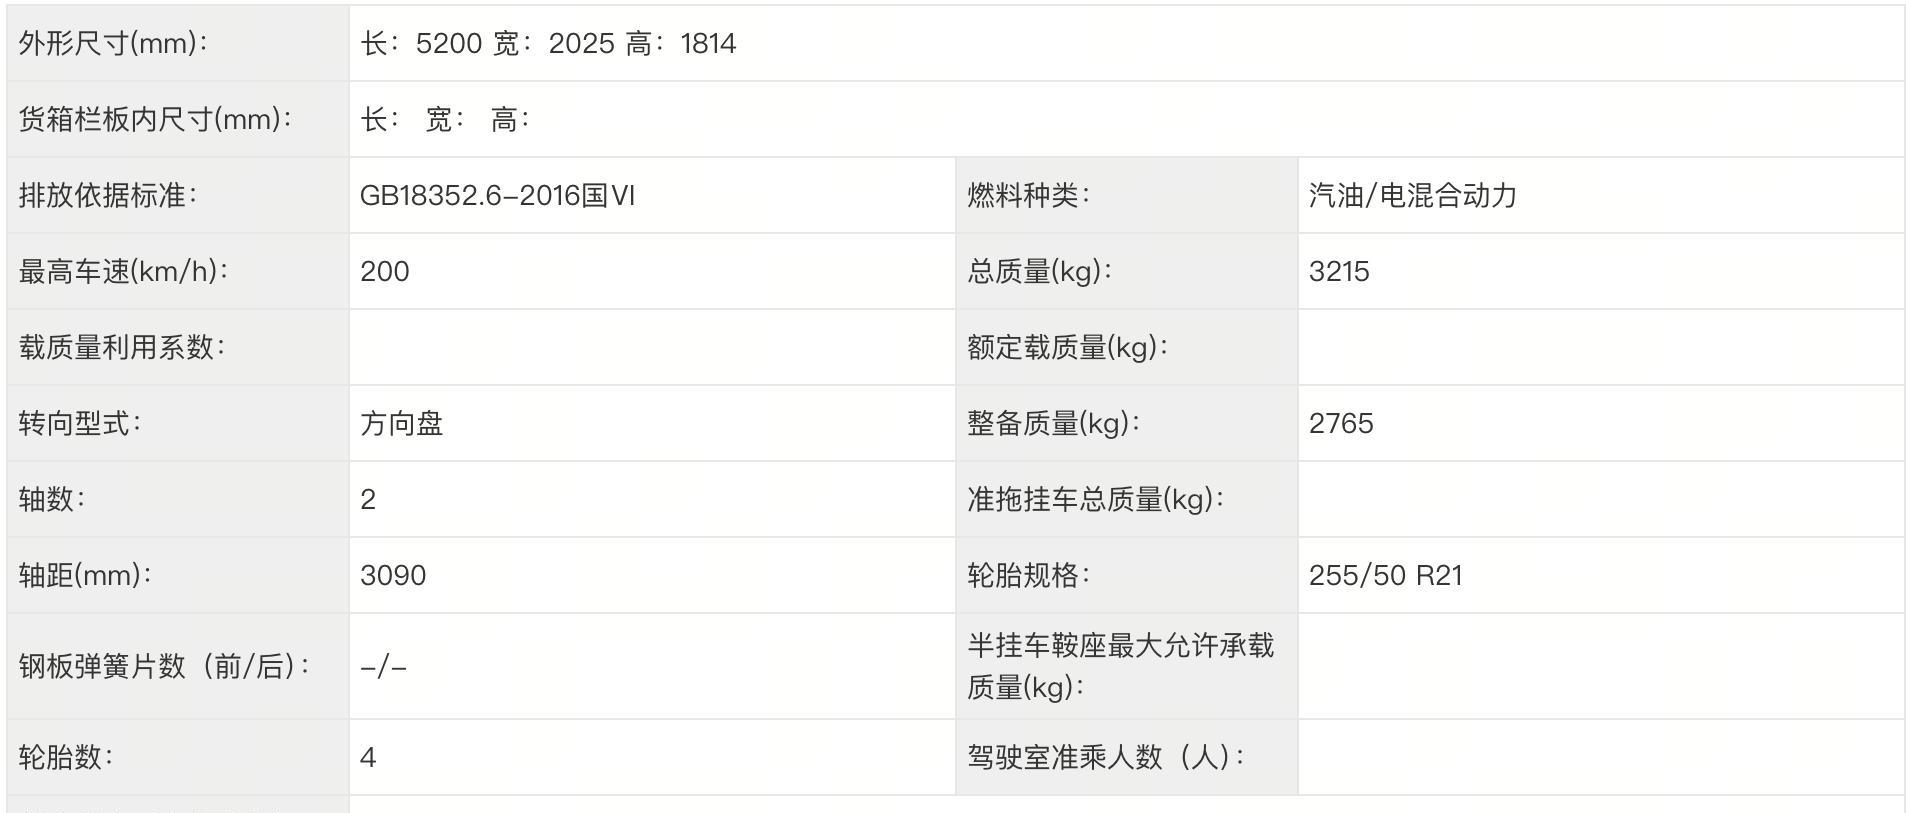Select the dimensions value 长:5200 宽:2025 高:1814
Viewport: 1906px width, 813px height.
coord(548,44)
